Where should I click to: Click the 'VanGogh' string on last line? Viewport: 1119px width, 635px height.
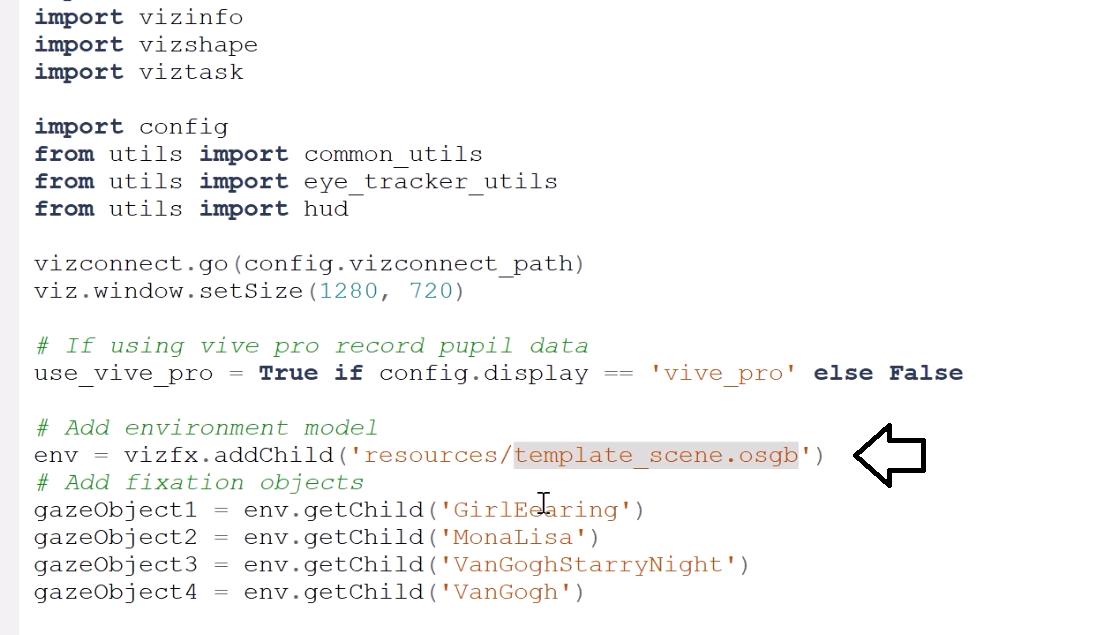506,592
